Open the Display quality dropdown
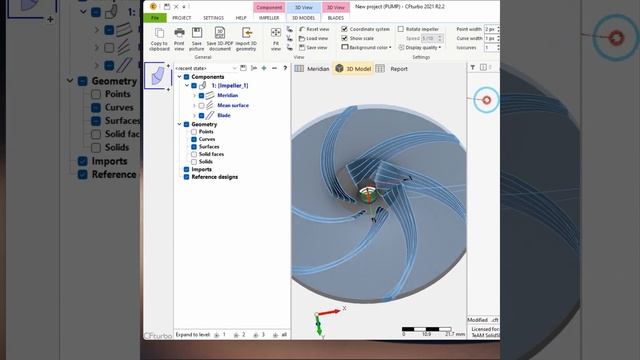640x360 pixels. pos(420,47)
